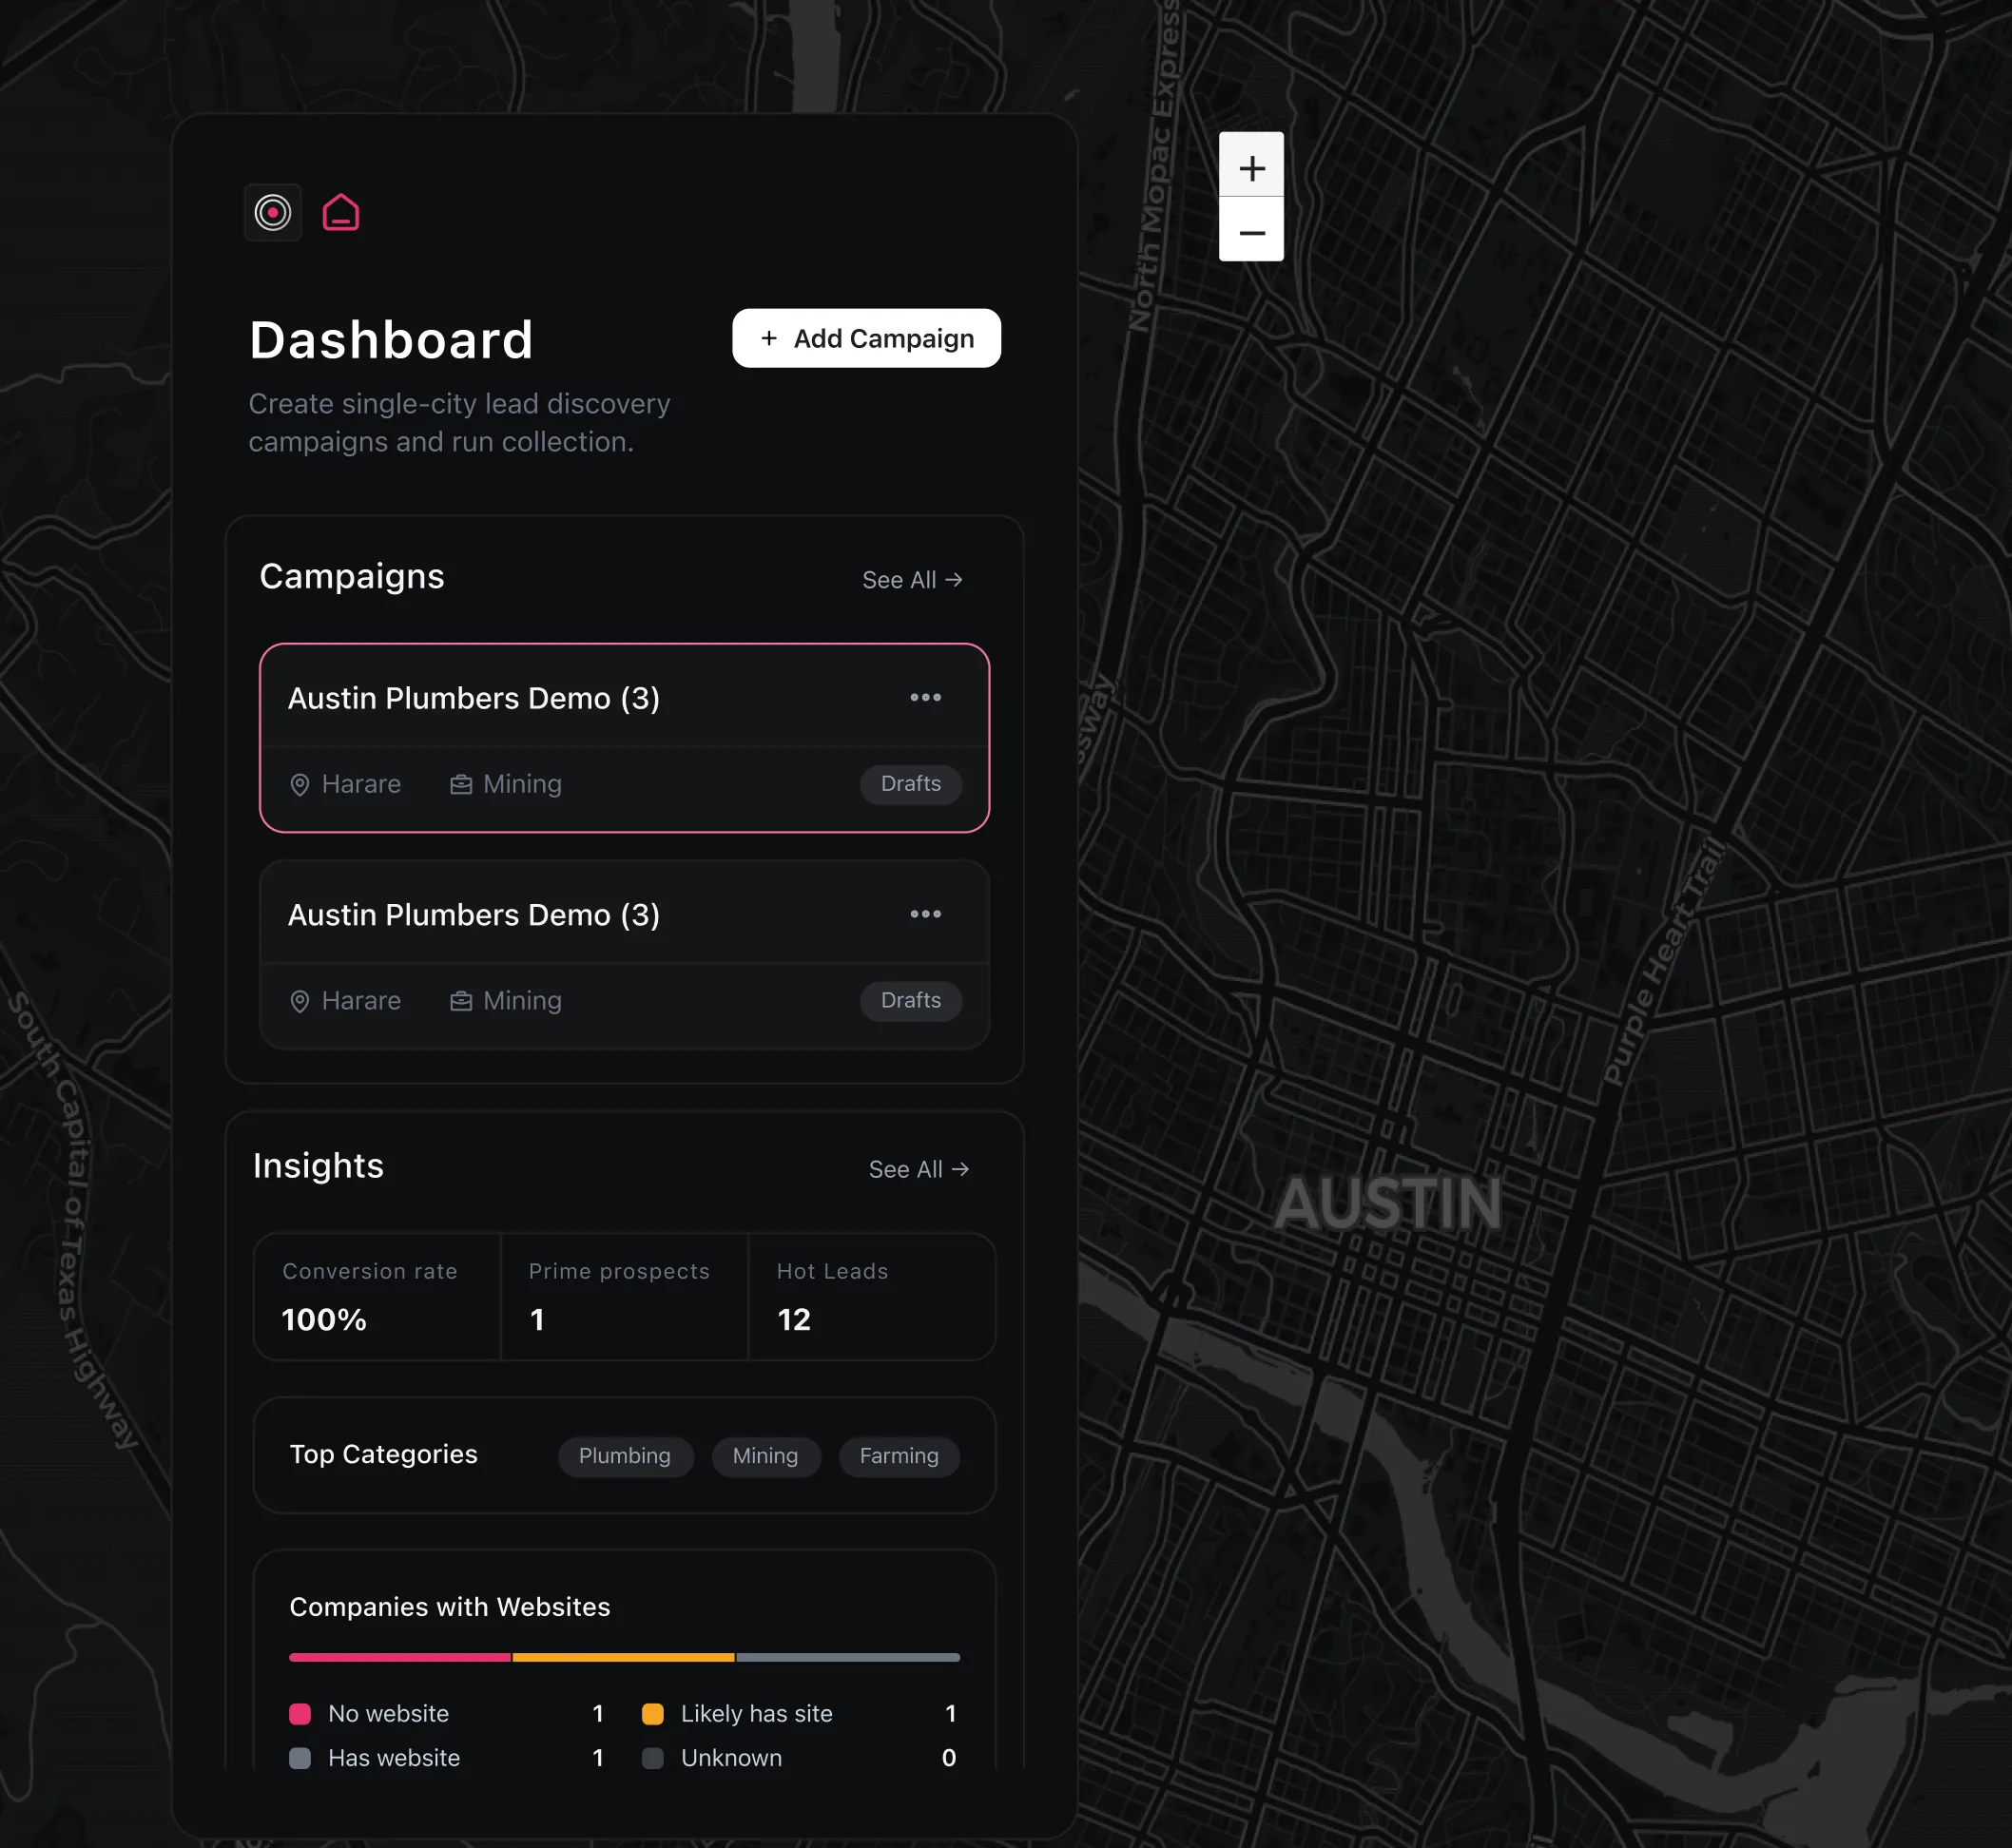2012x1848 pixels.
Task: Click the Add Campaign button
Action: point(866,338)
